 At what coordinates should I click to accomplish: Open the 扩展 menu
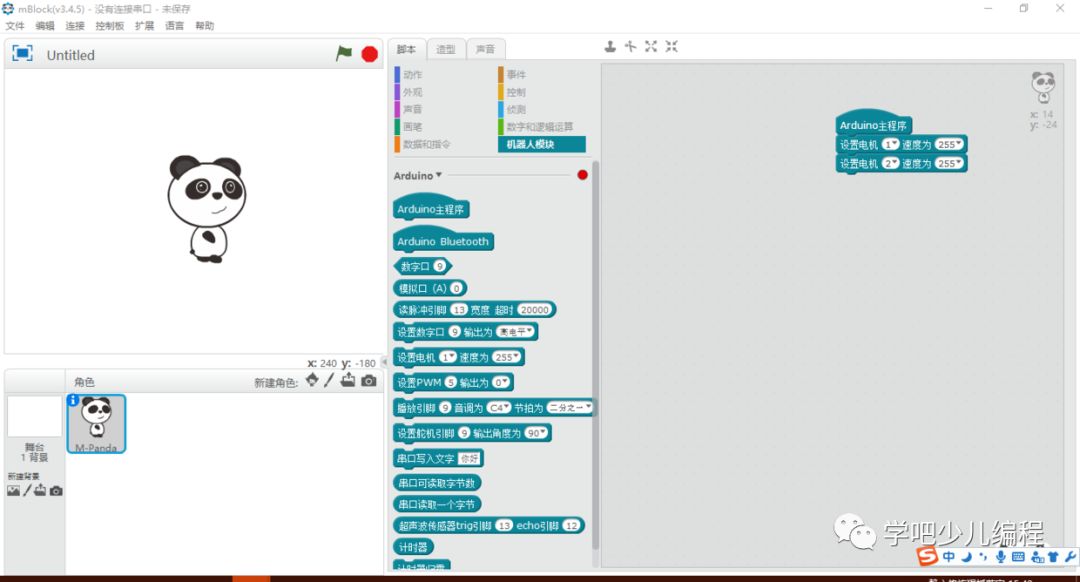(144, 25)
